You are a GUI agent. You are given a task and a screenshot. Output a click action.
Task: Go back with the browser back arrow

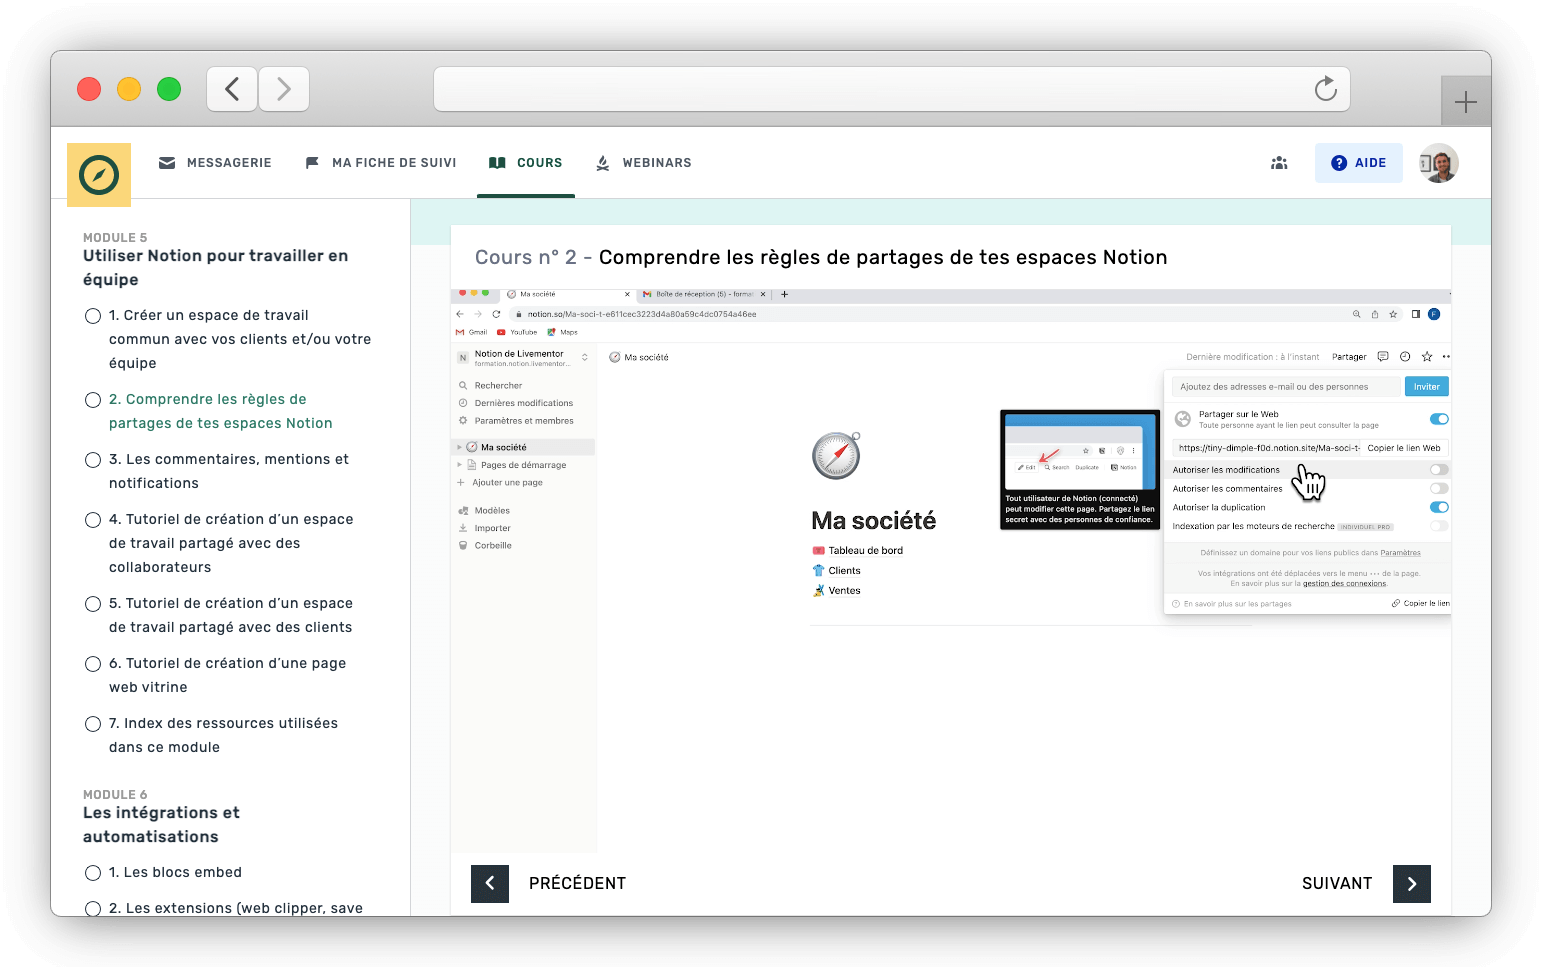[x=232, y=89]
